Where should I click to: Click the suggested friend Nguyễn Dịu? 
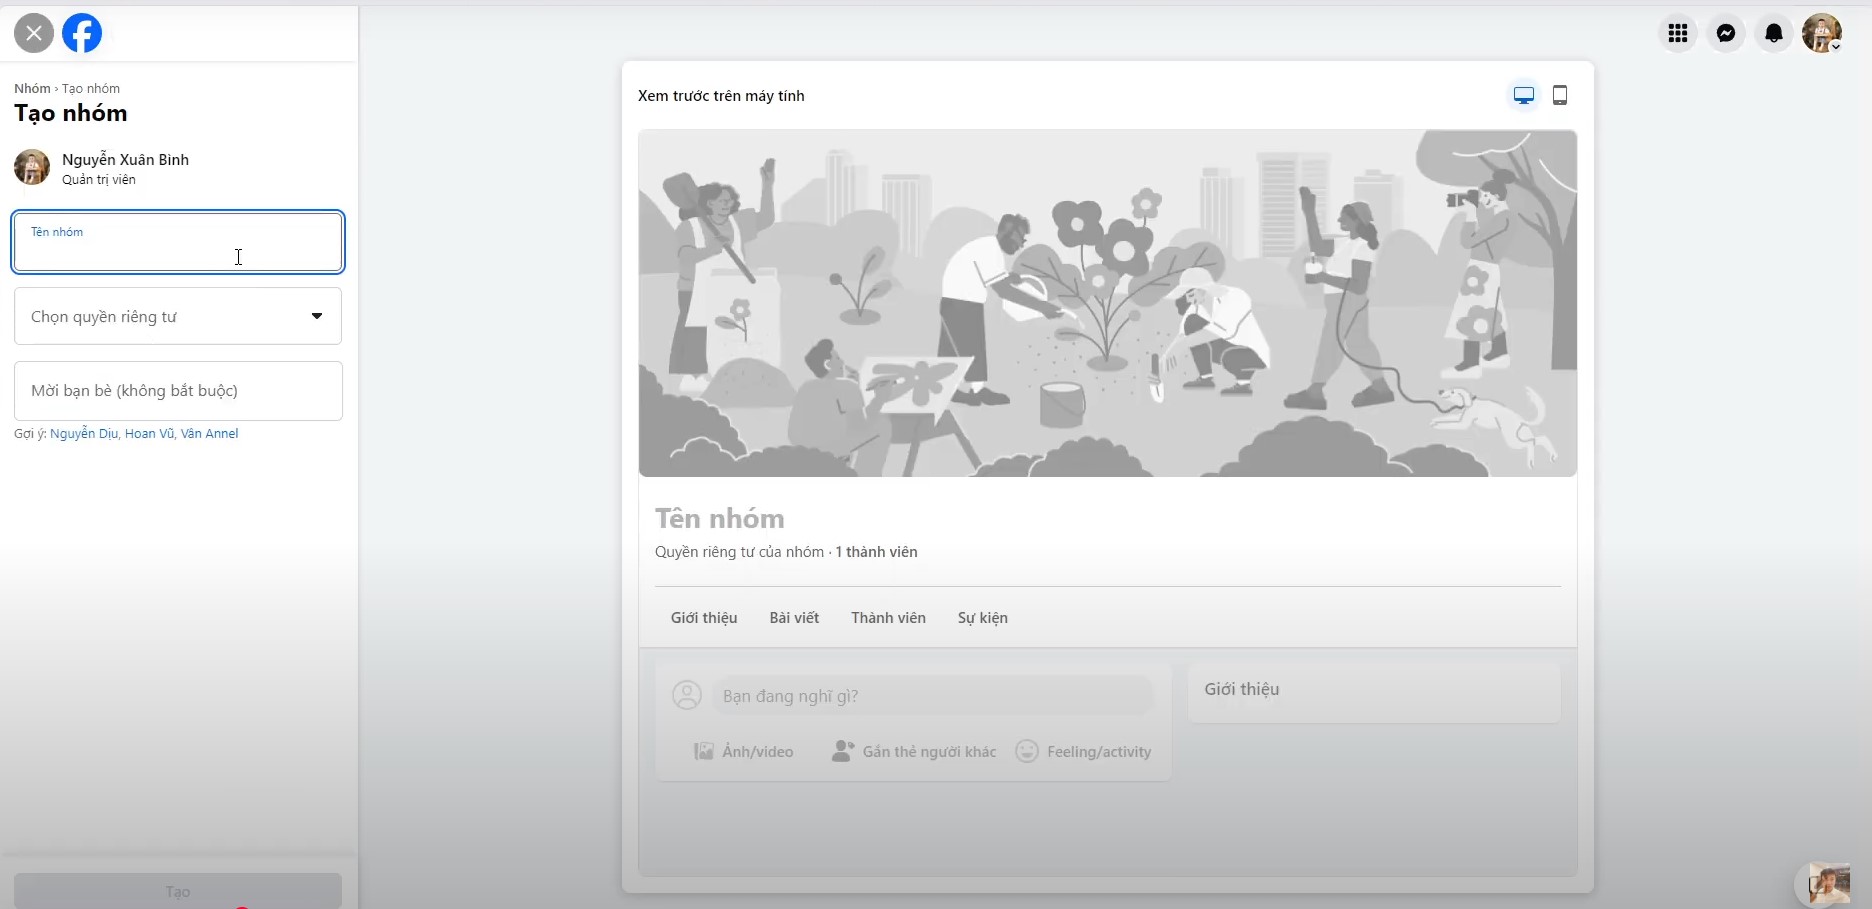tap(84, 433)
